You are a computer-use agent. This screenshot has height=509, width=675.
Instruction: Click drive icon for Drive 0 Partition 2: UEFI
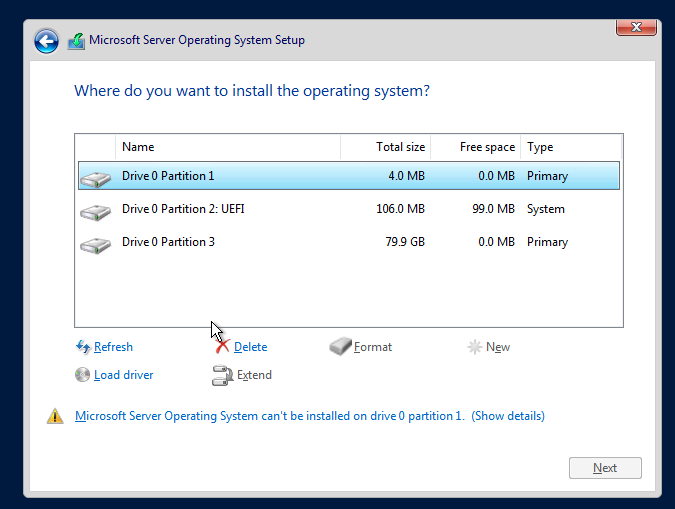point(95,211)
